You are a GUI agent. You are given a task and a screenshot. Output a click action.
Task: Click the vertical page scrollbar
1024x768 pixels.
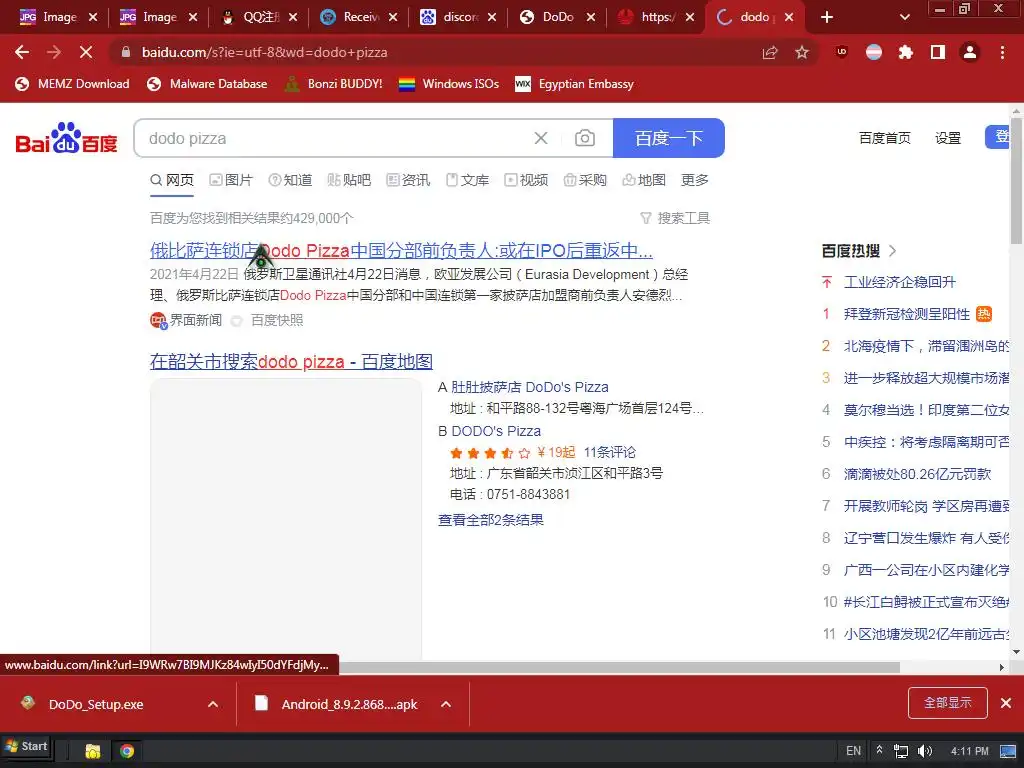1016,180
